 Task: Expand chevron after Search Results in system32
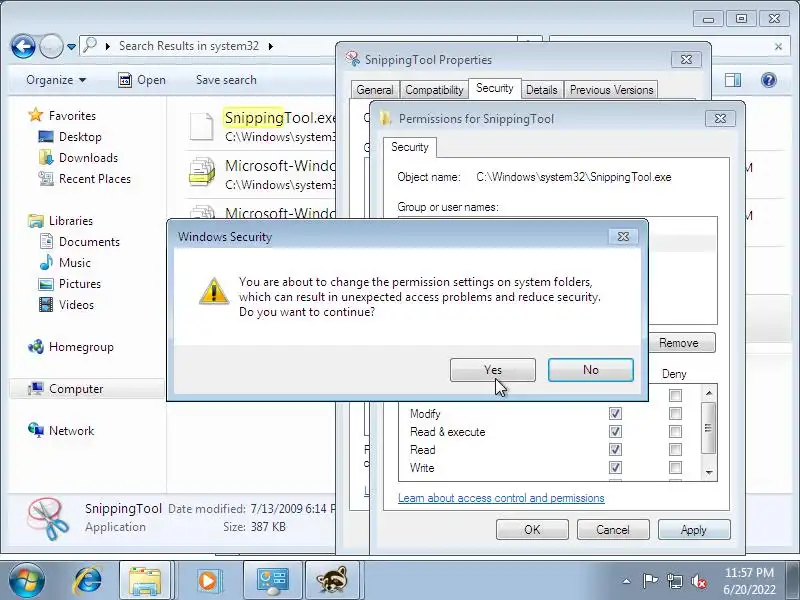tap(270, 46)
